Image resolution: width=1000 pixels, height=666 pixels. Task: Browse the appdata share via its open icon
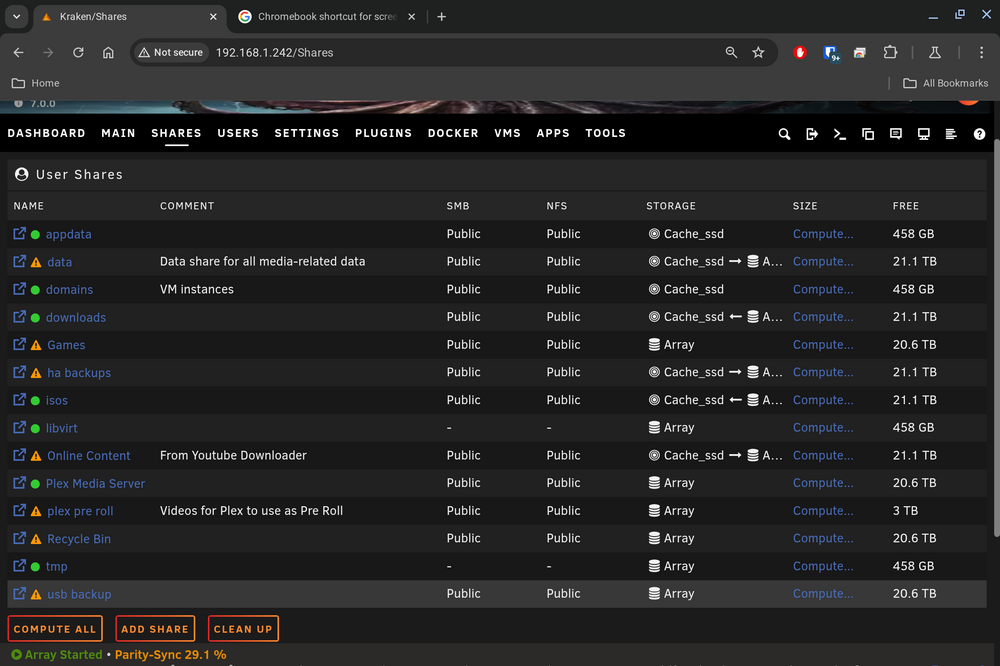pos(20,233)
